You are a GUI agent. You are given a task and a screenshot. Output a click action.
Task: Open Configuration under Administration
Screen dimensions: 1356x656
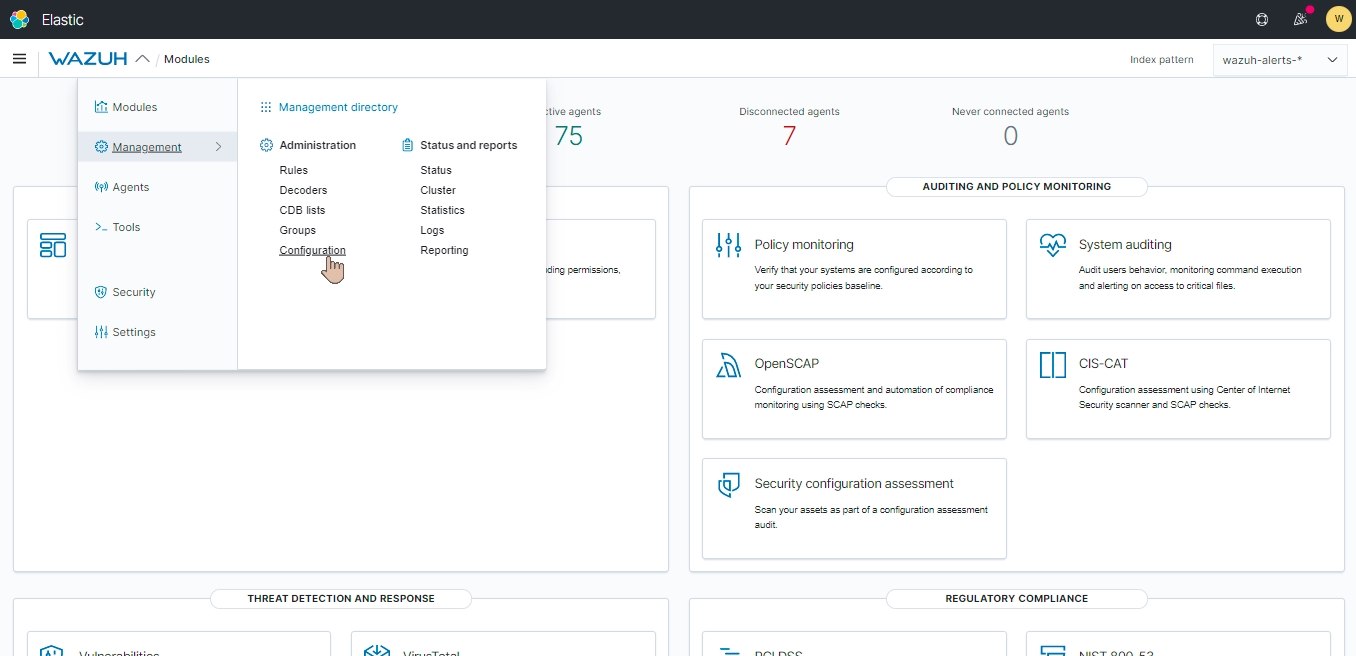(313, 250)
